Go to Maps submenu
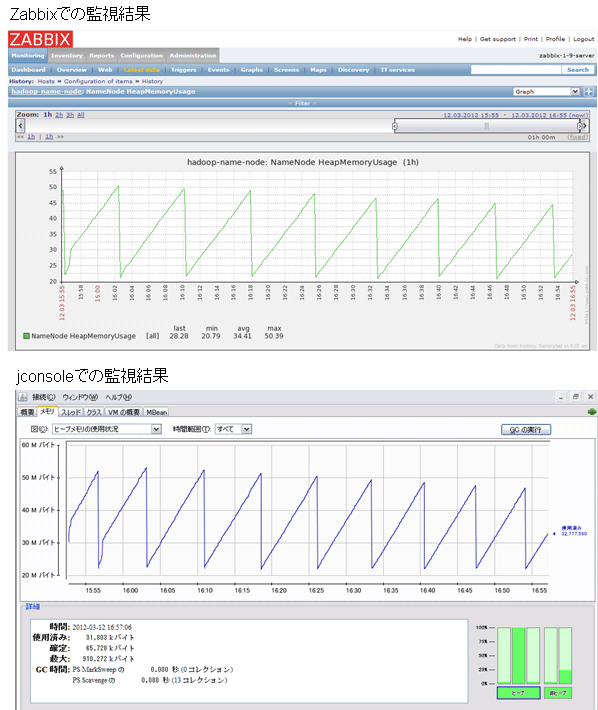 (x=318, y=70)
